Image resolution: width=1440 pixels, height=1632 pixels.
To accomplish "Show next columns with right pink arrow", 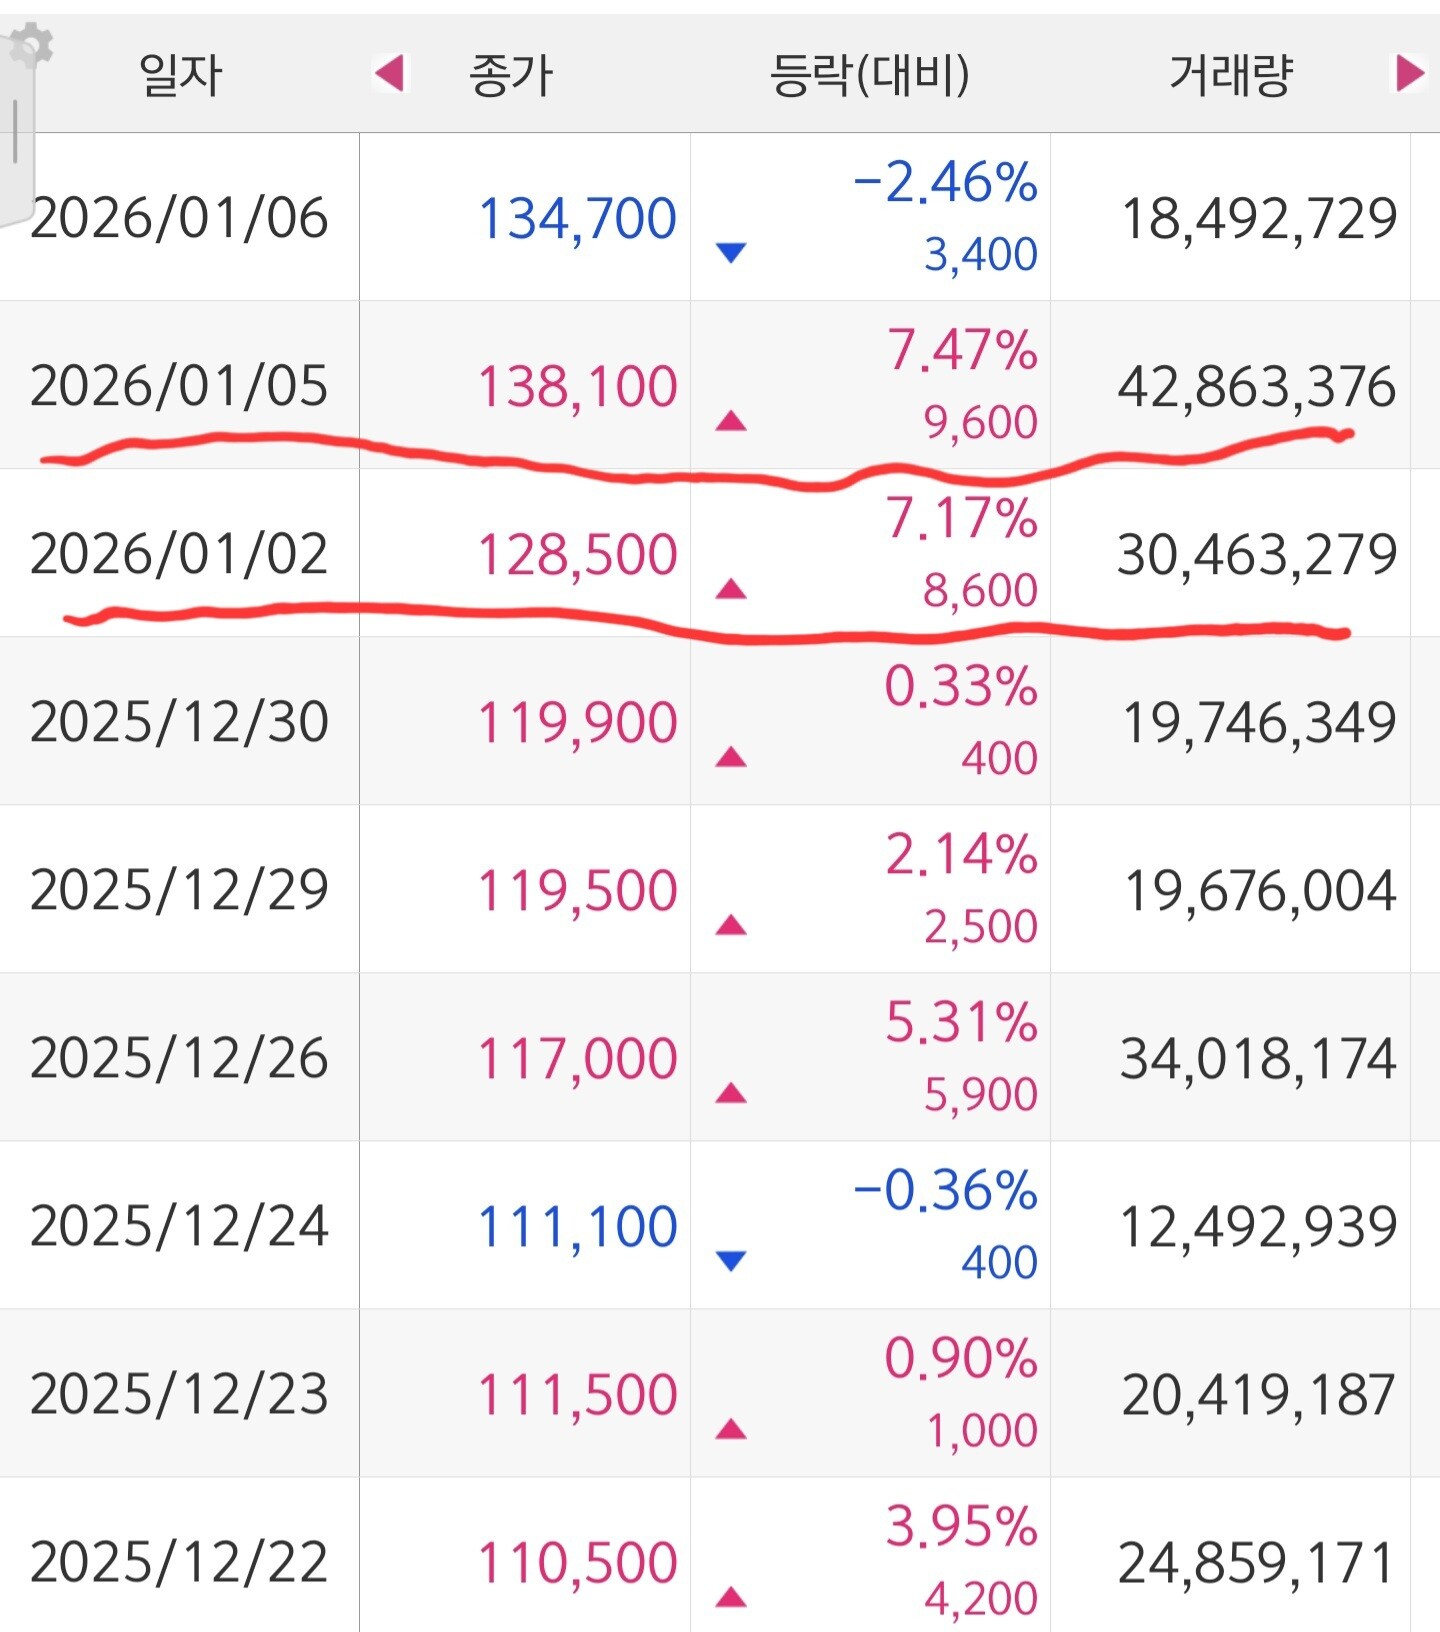I will point(1410,73).
